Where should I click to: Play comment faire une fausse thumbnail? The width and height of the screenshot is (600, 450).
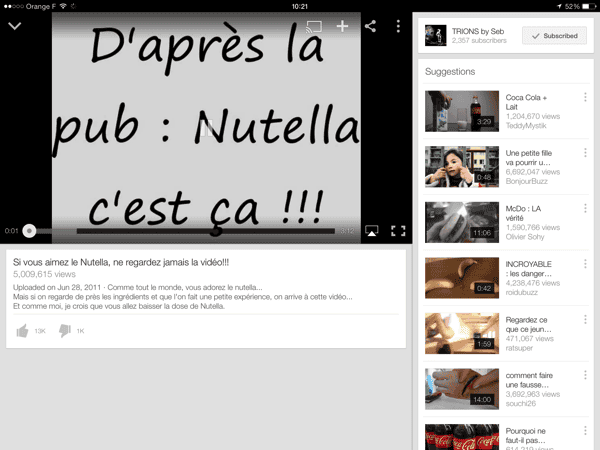tap(462, 389)
